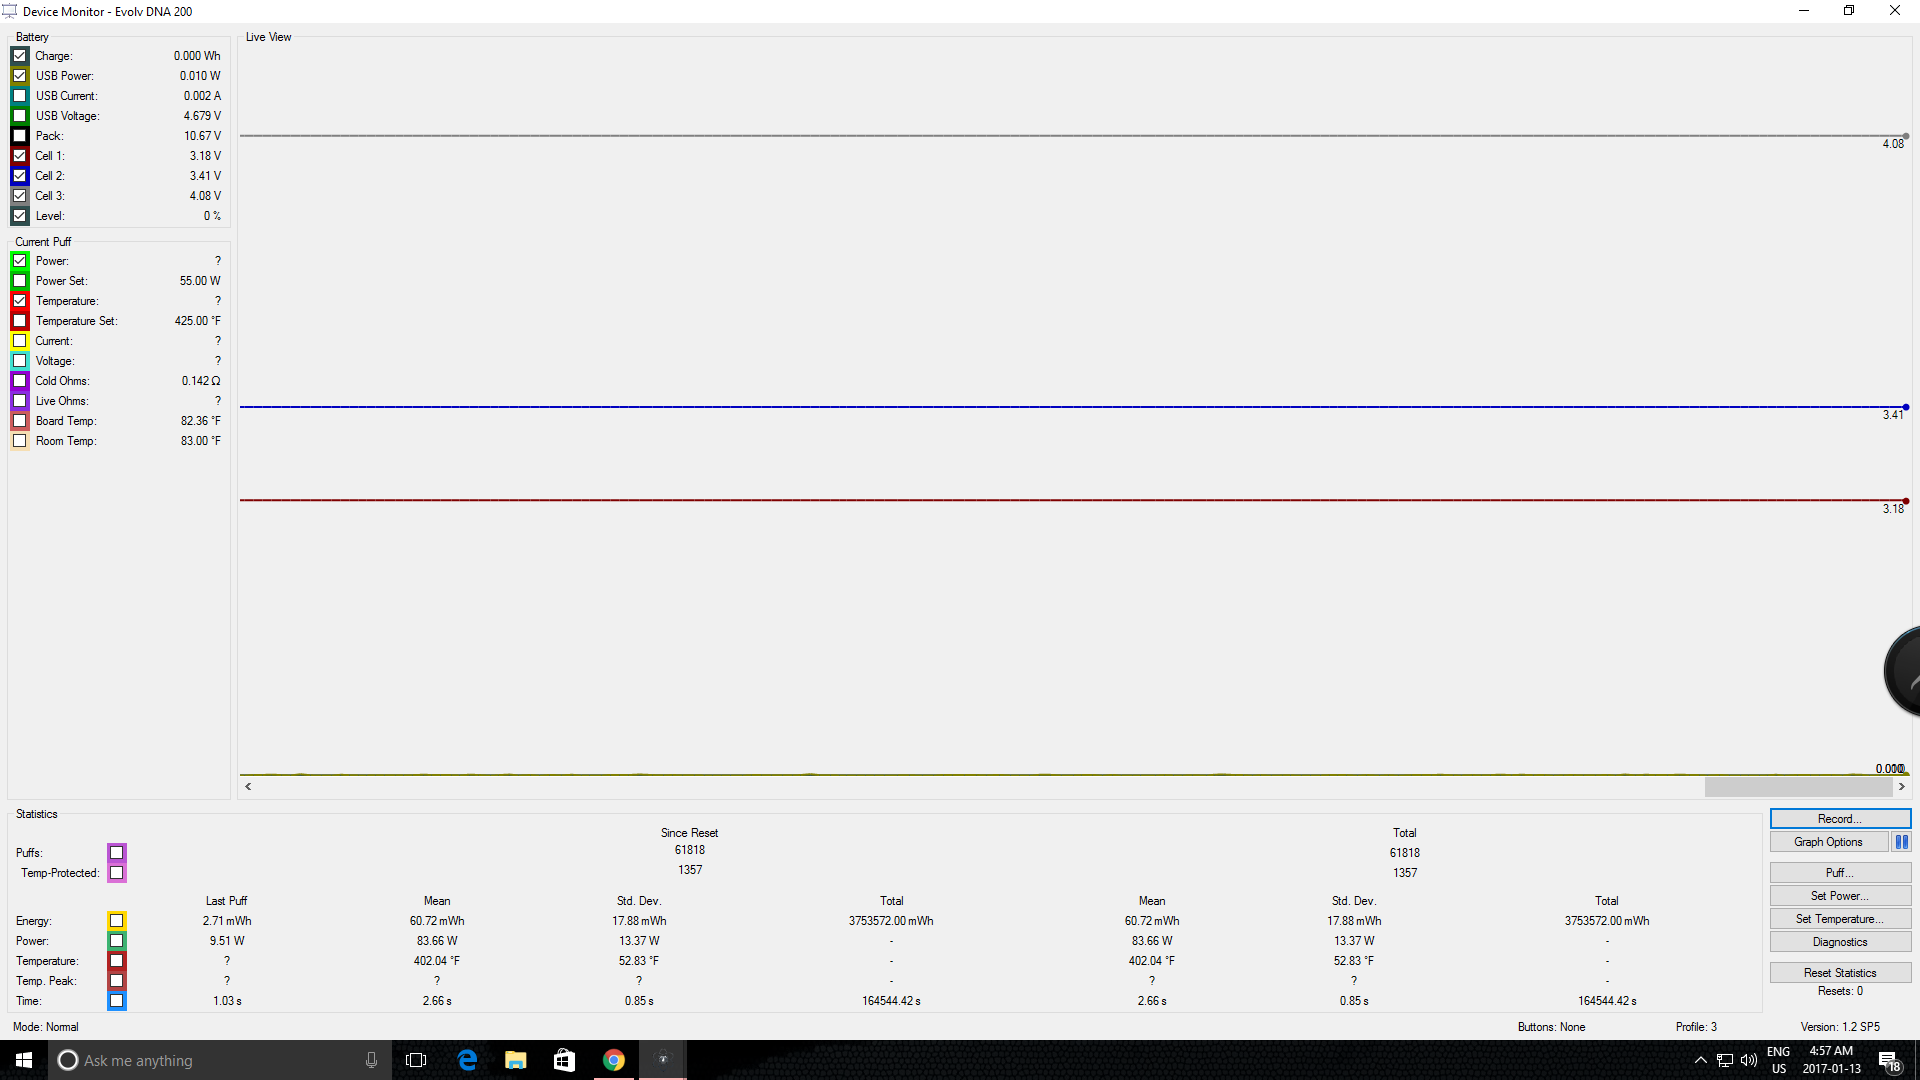Enable the USB Voltage checkbox
This screenshot has height=1080, width=1920.
pyautogui.click(x=20, y=116)
